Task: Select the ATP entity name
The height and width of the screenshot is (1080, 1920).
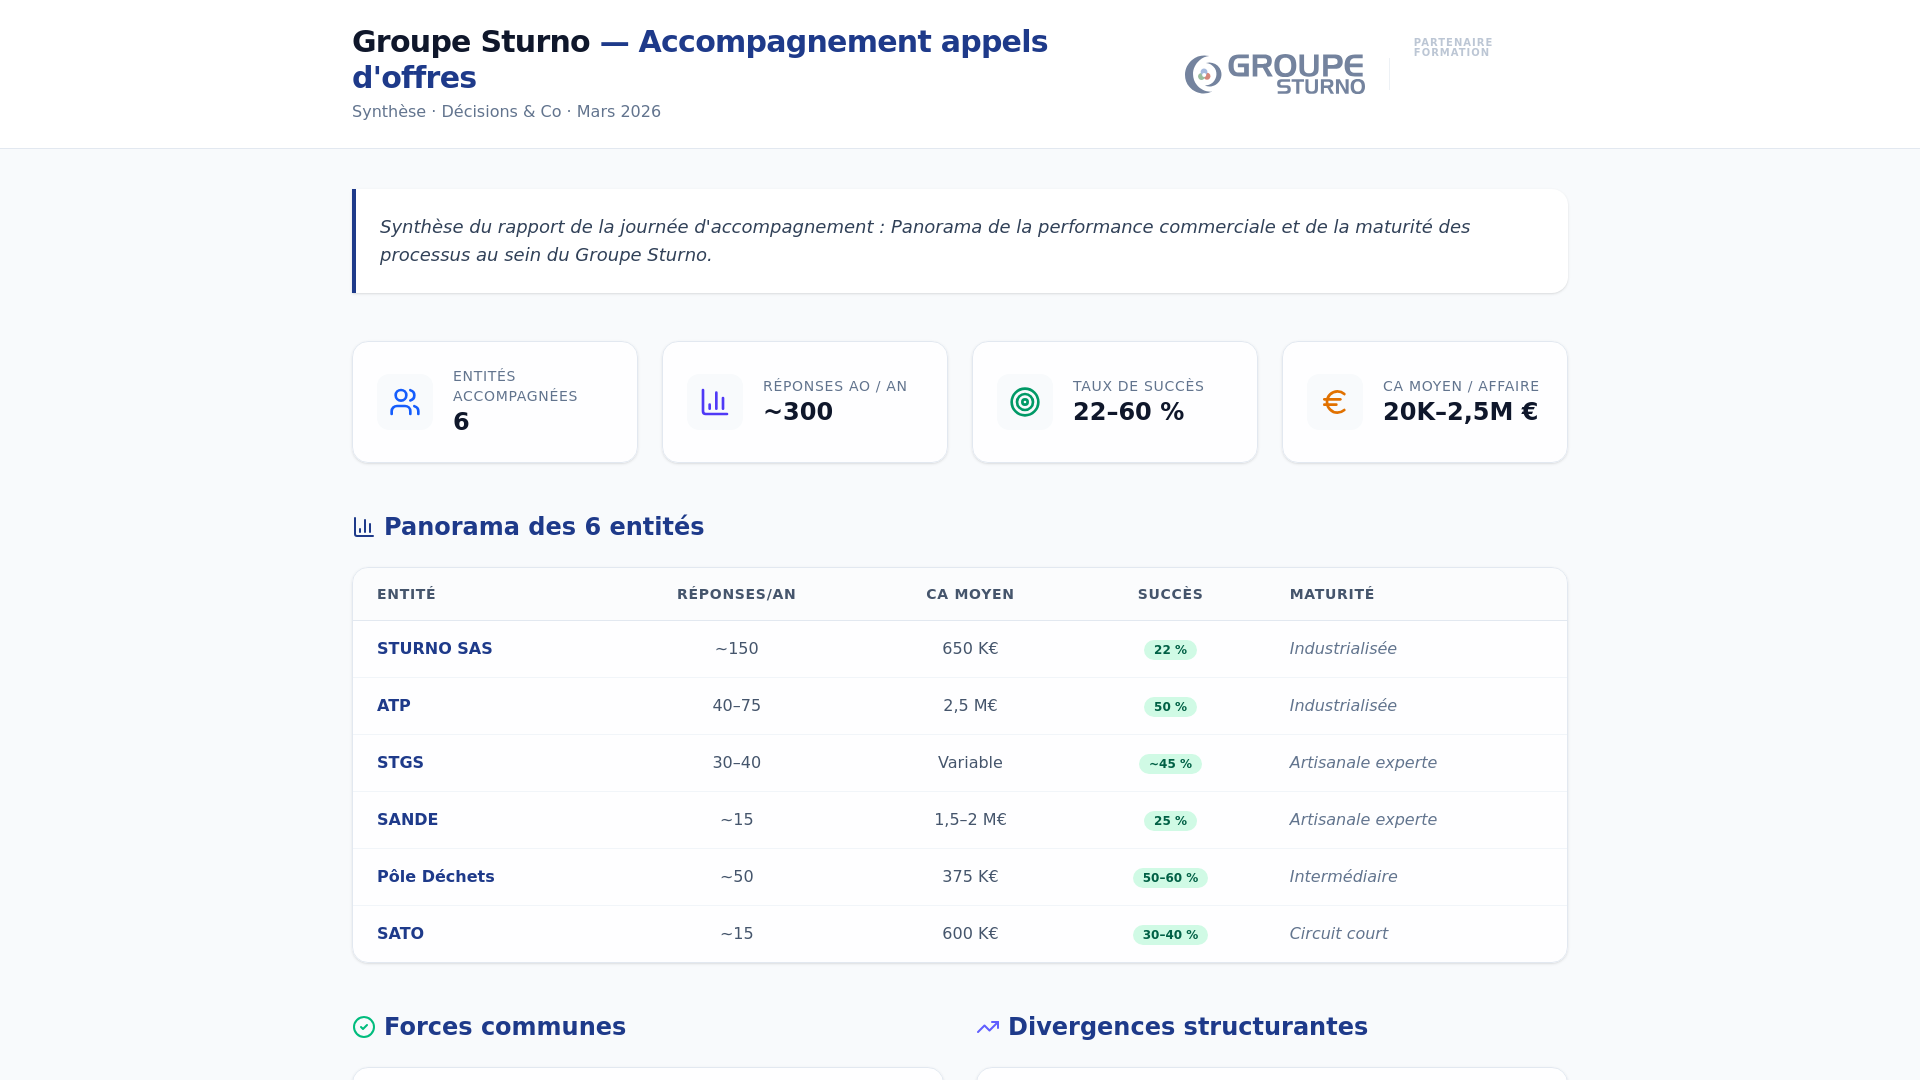Action: [x=394, y=706]
